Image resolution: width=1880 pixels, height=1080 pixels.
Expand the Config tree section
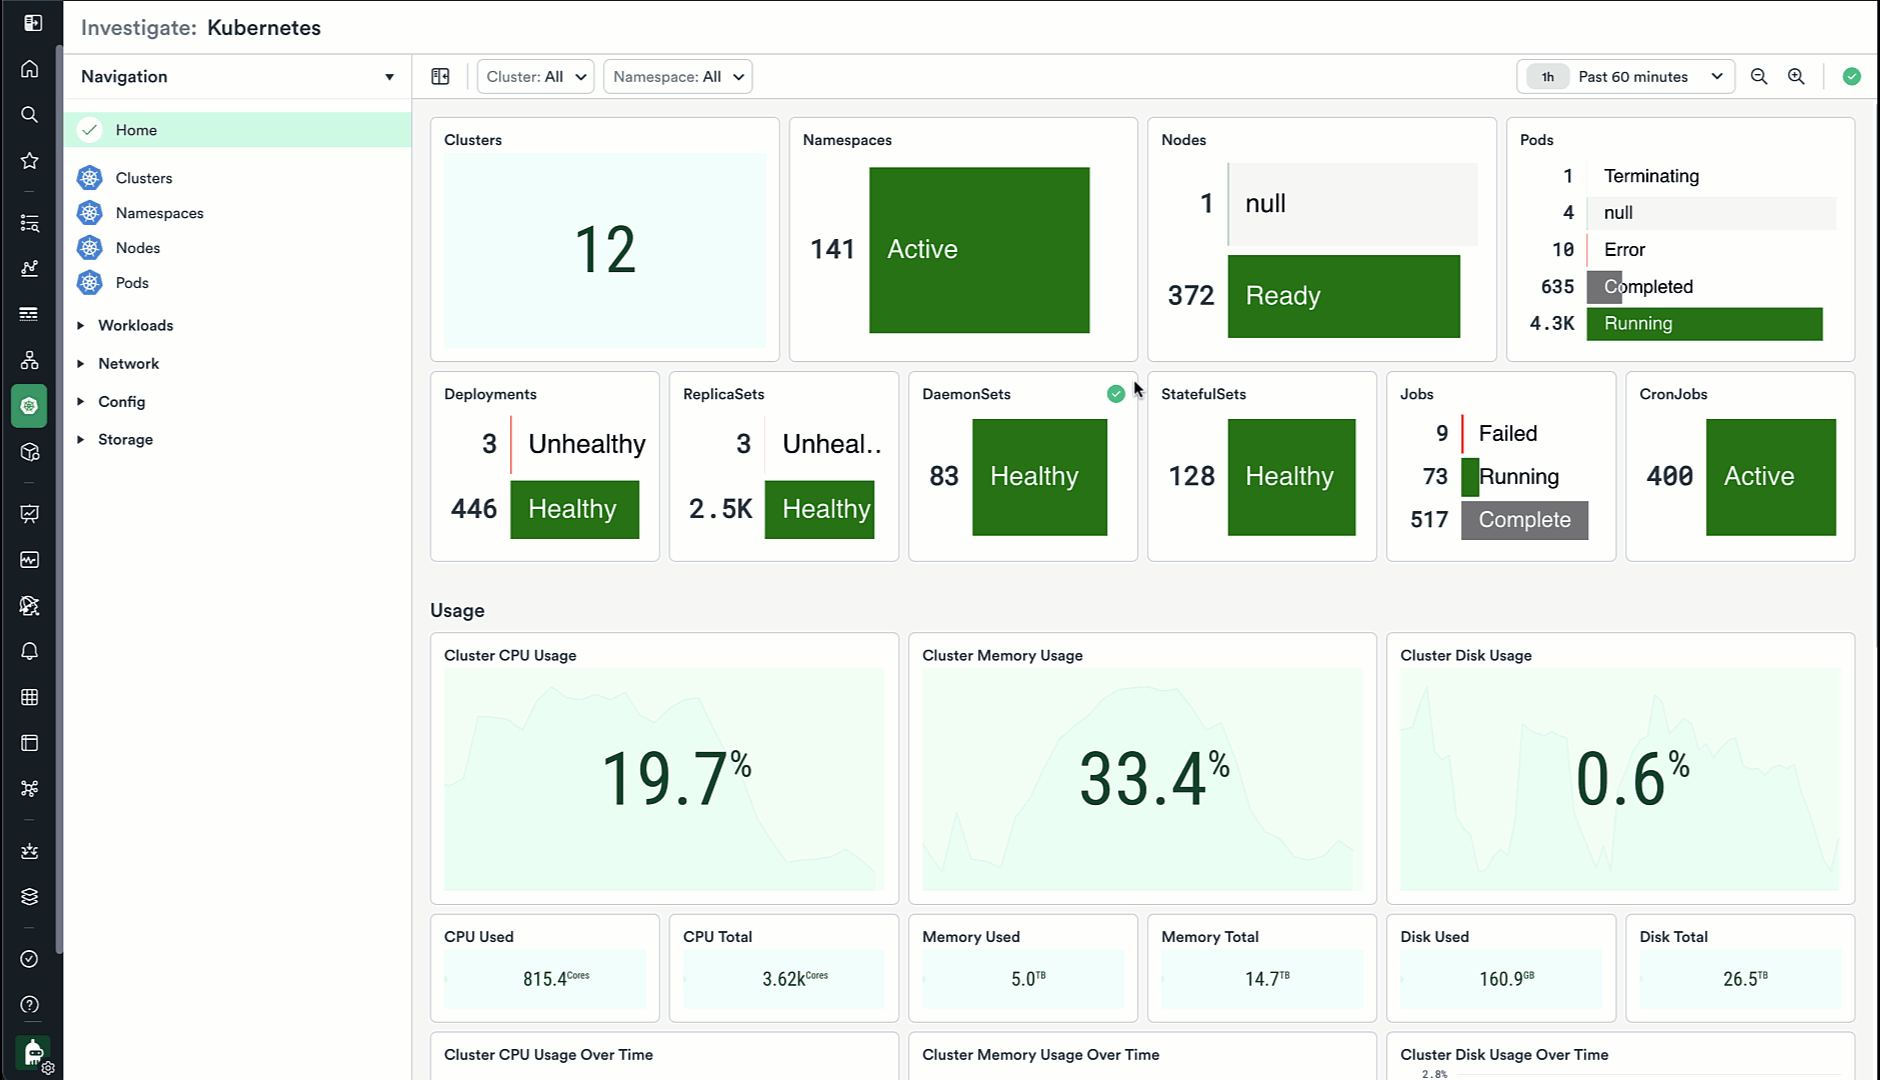[81, 402]
